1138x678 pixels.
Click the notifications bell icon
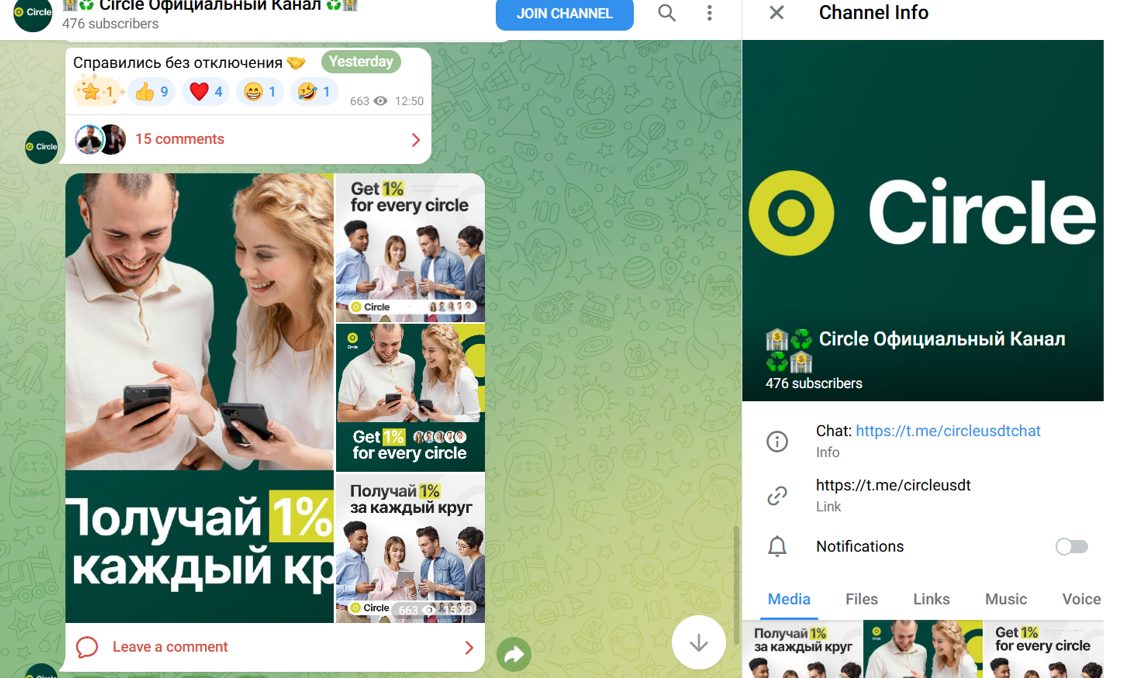point(777,547)
